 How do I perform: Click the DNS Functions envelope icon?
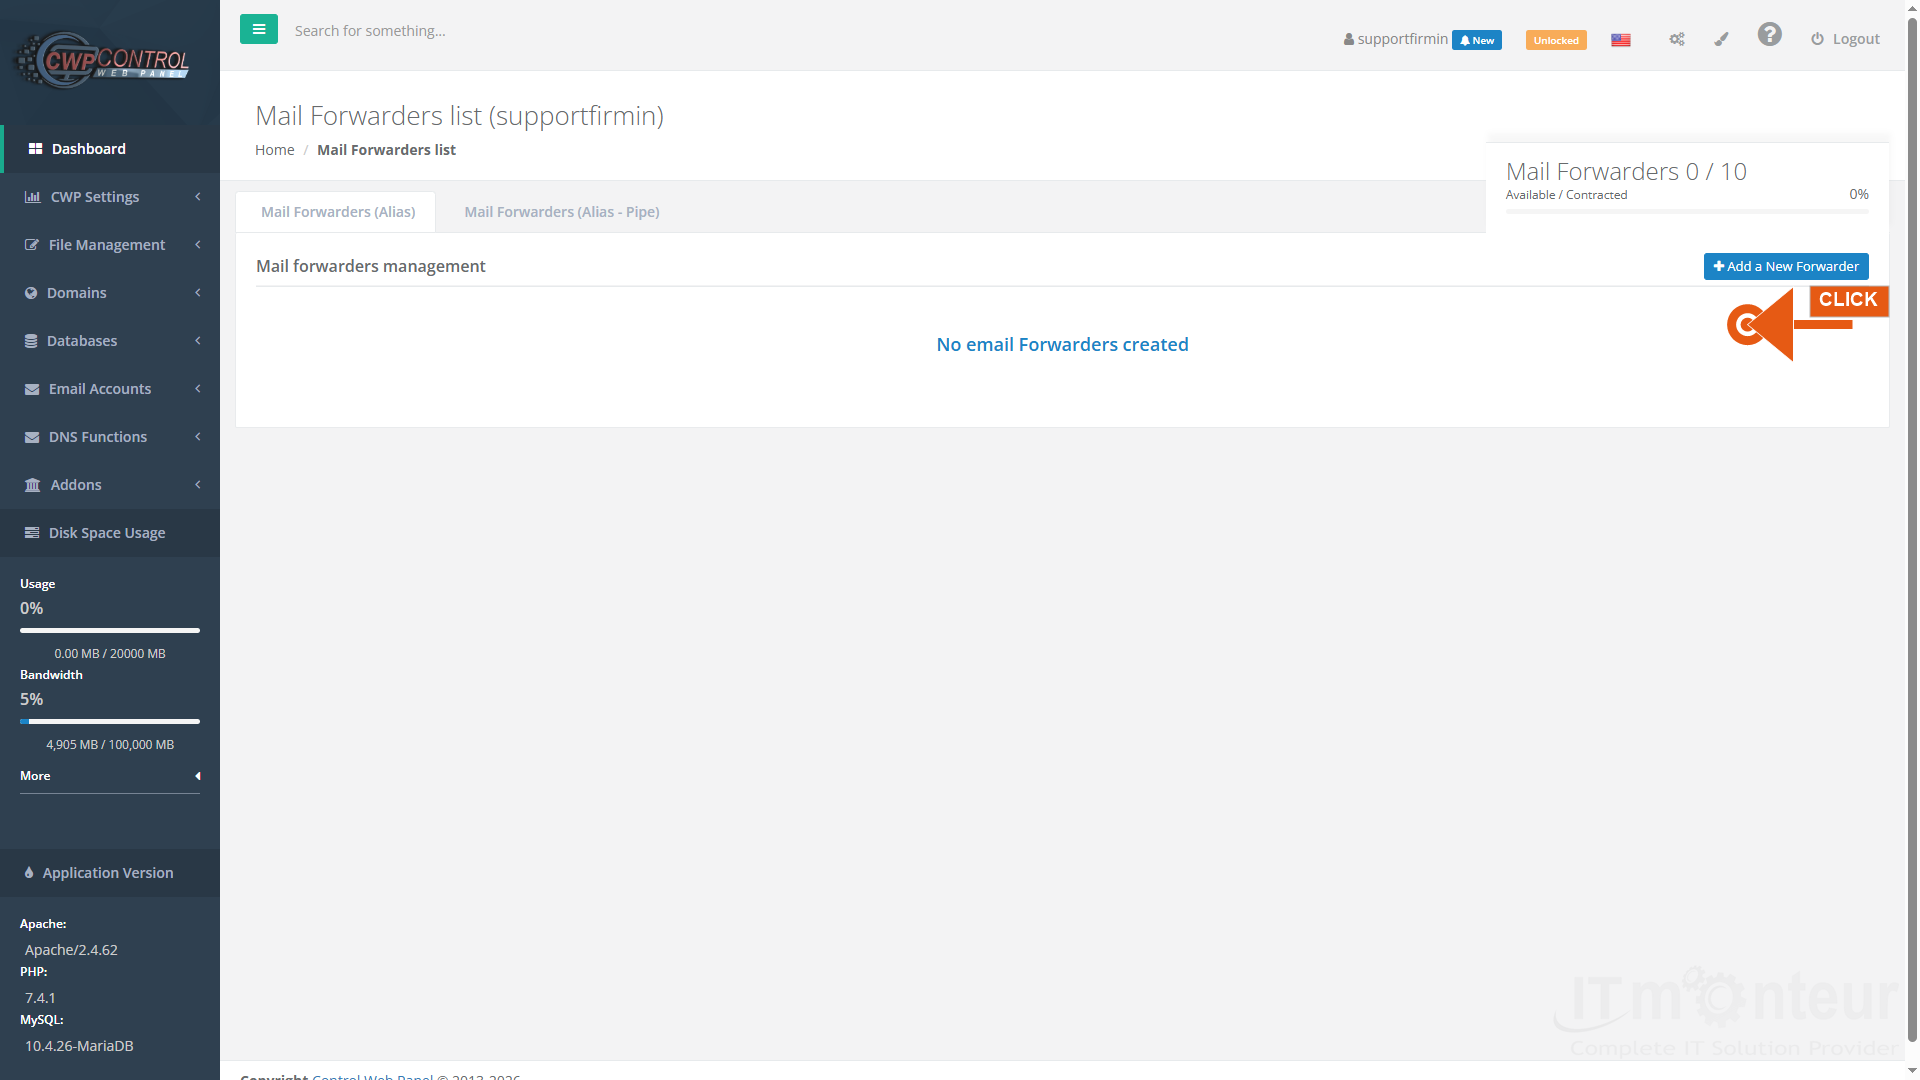point(32,437)
